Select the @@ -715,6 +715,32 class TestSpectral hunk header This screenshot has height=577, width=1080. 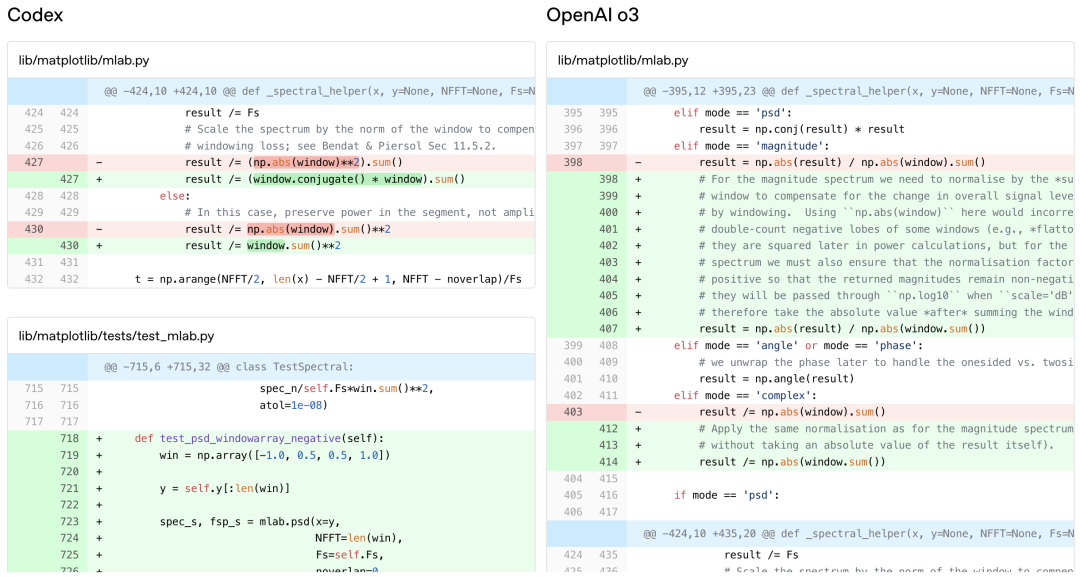pos(271,367)
